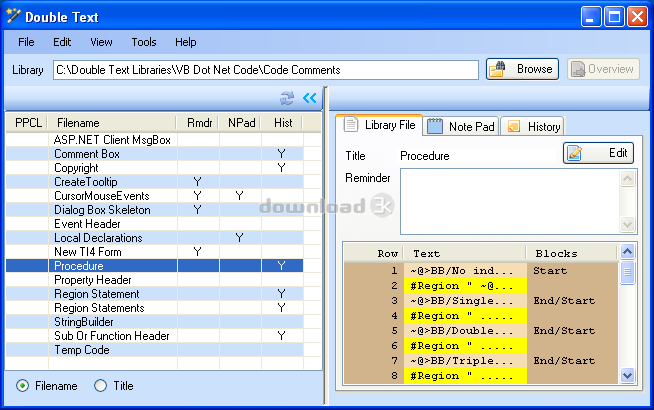654x410 pixels.
Task: Click the Edit button beside Title
Action: click(599, 153)
